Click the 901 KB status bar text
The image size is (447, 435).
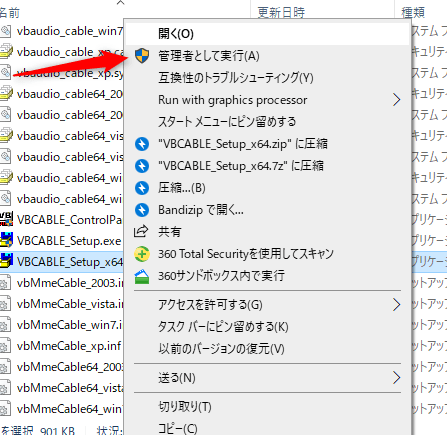click(x=57, y=430)
